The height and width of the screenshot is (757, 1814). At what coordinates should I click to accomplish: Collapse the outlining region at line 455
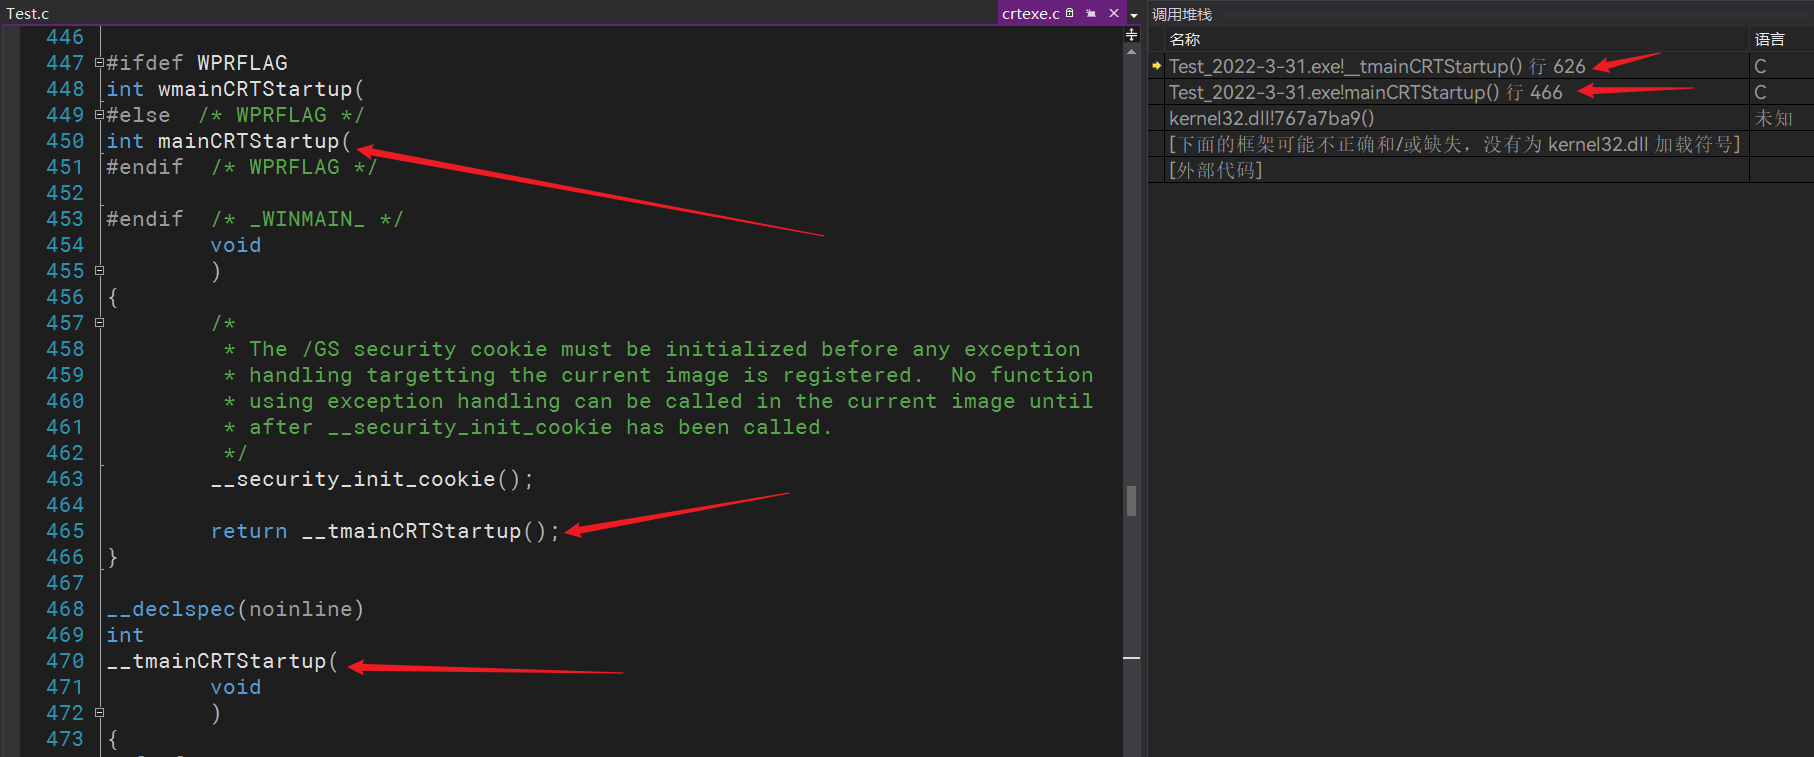pos(99,271)
